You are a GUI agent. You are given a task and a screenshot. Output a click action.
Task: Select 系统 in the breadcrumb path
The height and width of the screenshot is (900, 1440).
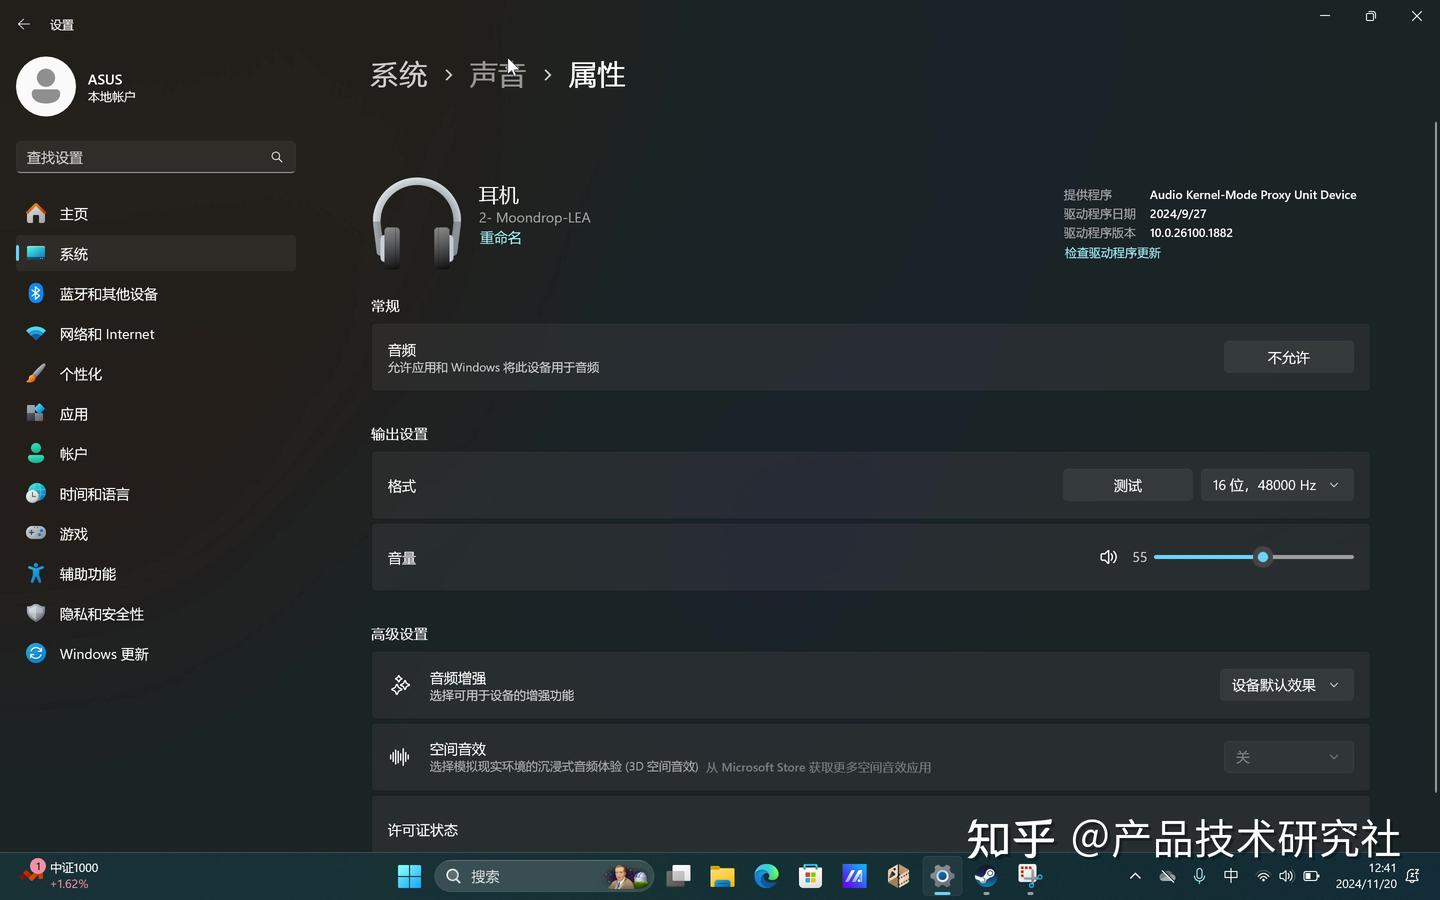[x=398, y=74]
